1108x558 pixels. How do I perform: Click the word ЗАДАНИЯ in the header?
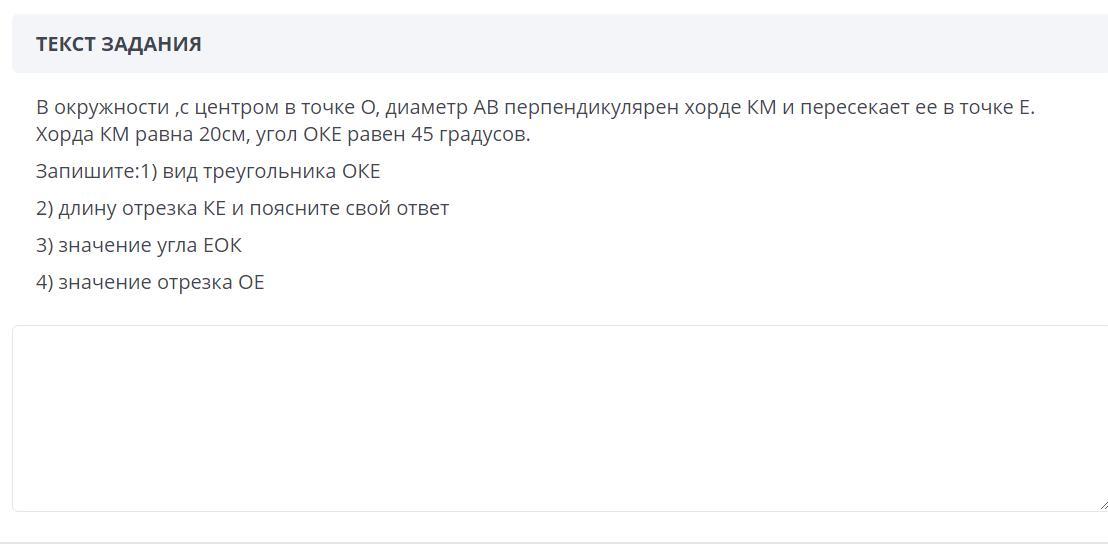151,44
